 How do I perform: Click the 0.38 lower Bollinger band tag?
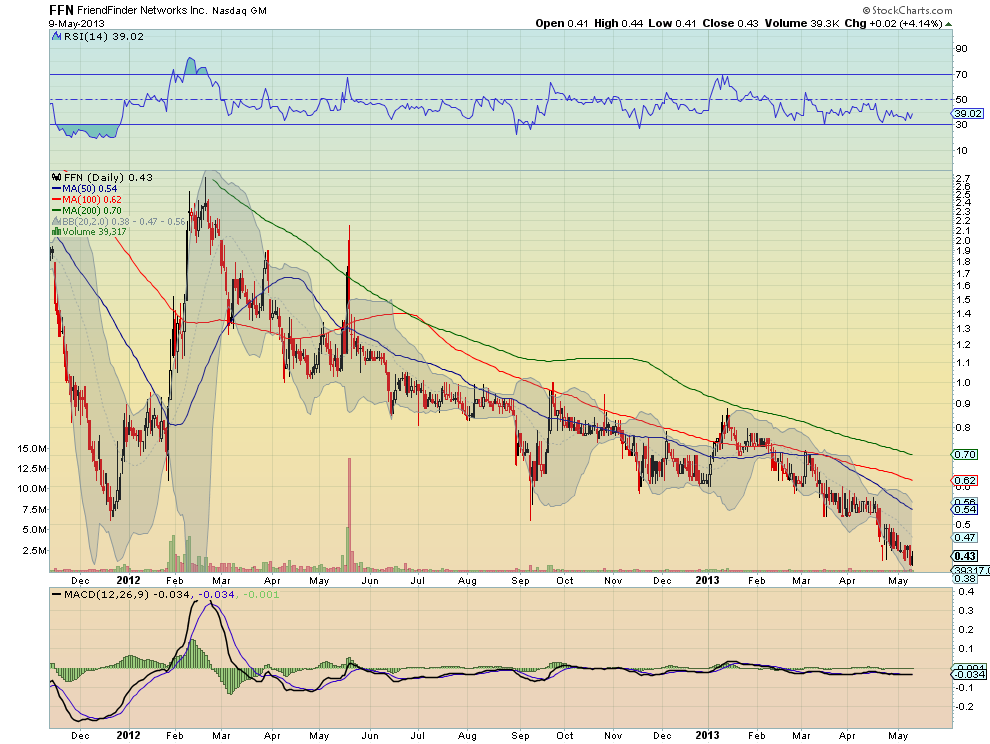965,579
